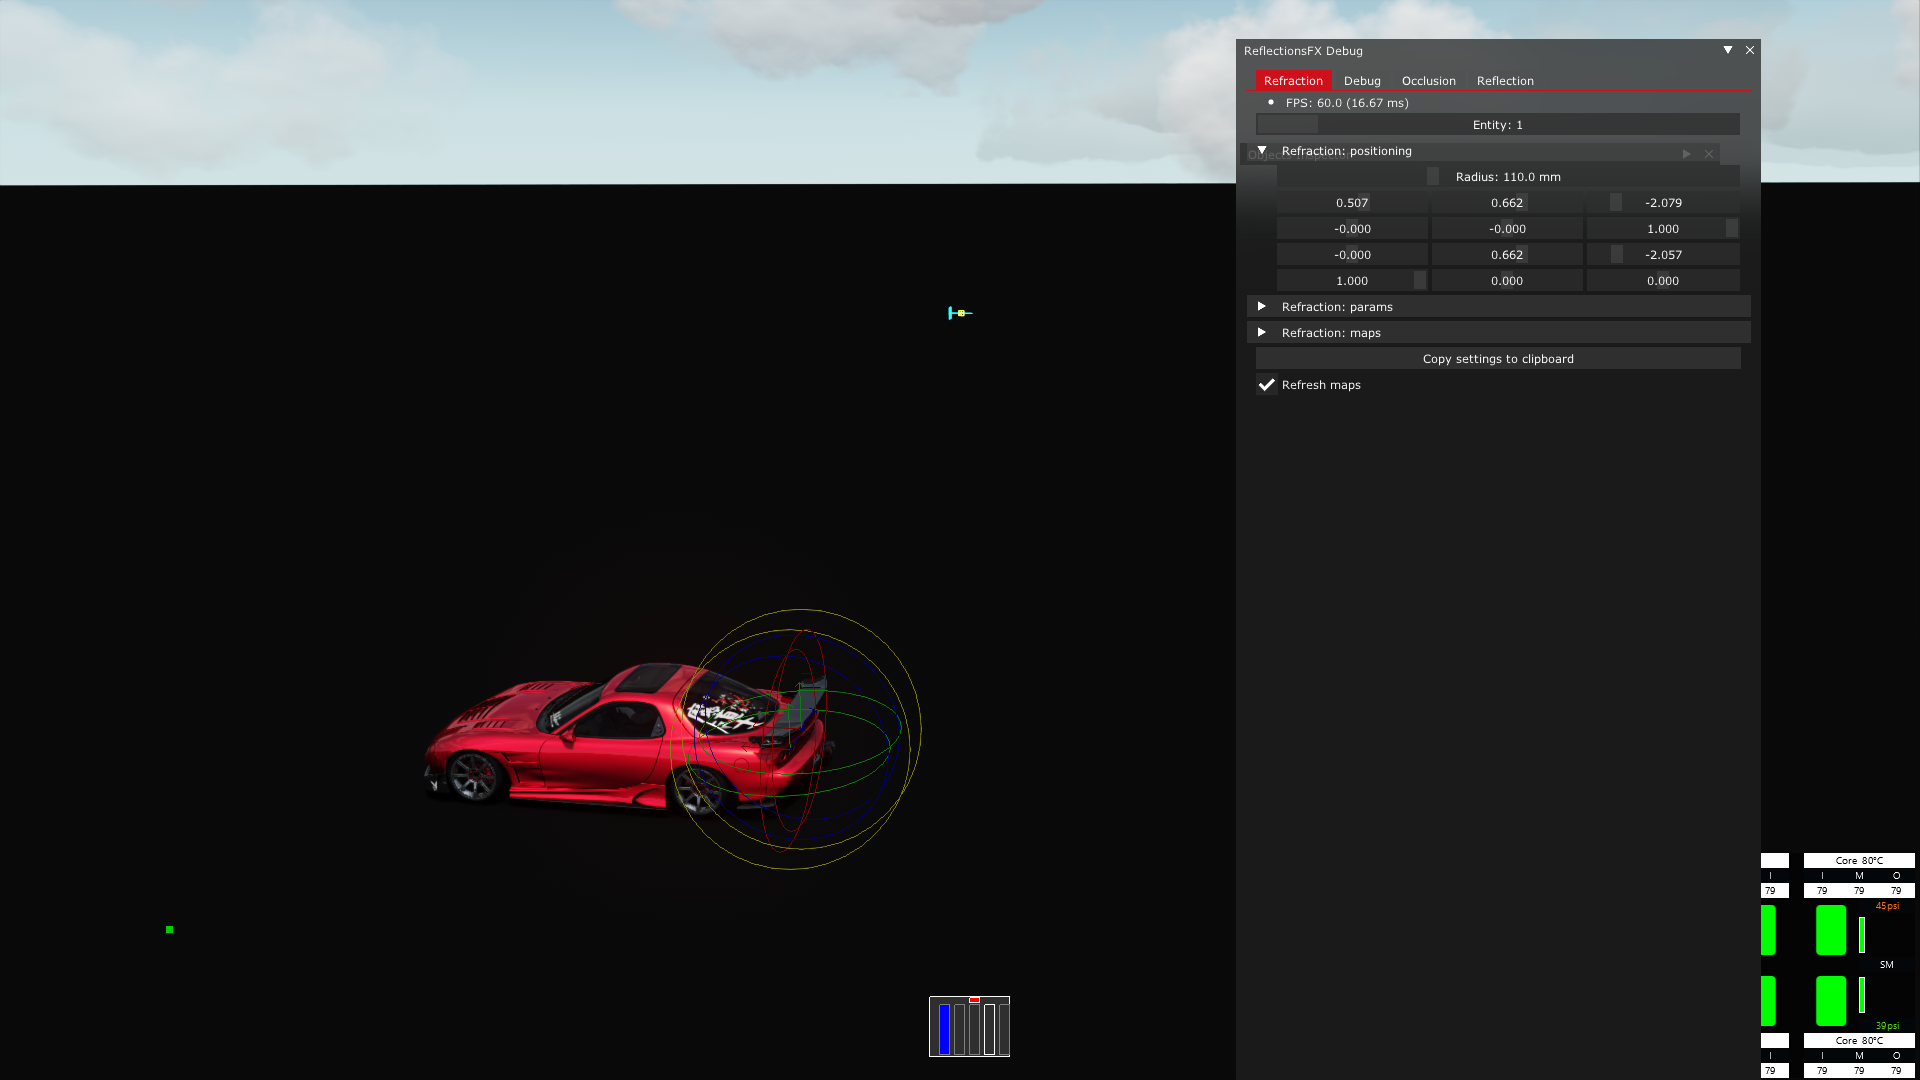This screenshot has height=1080, width=1920.
Task: Click the green pressure bar beside 45psi reading
Action: click(x=1861, y=934)
